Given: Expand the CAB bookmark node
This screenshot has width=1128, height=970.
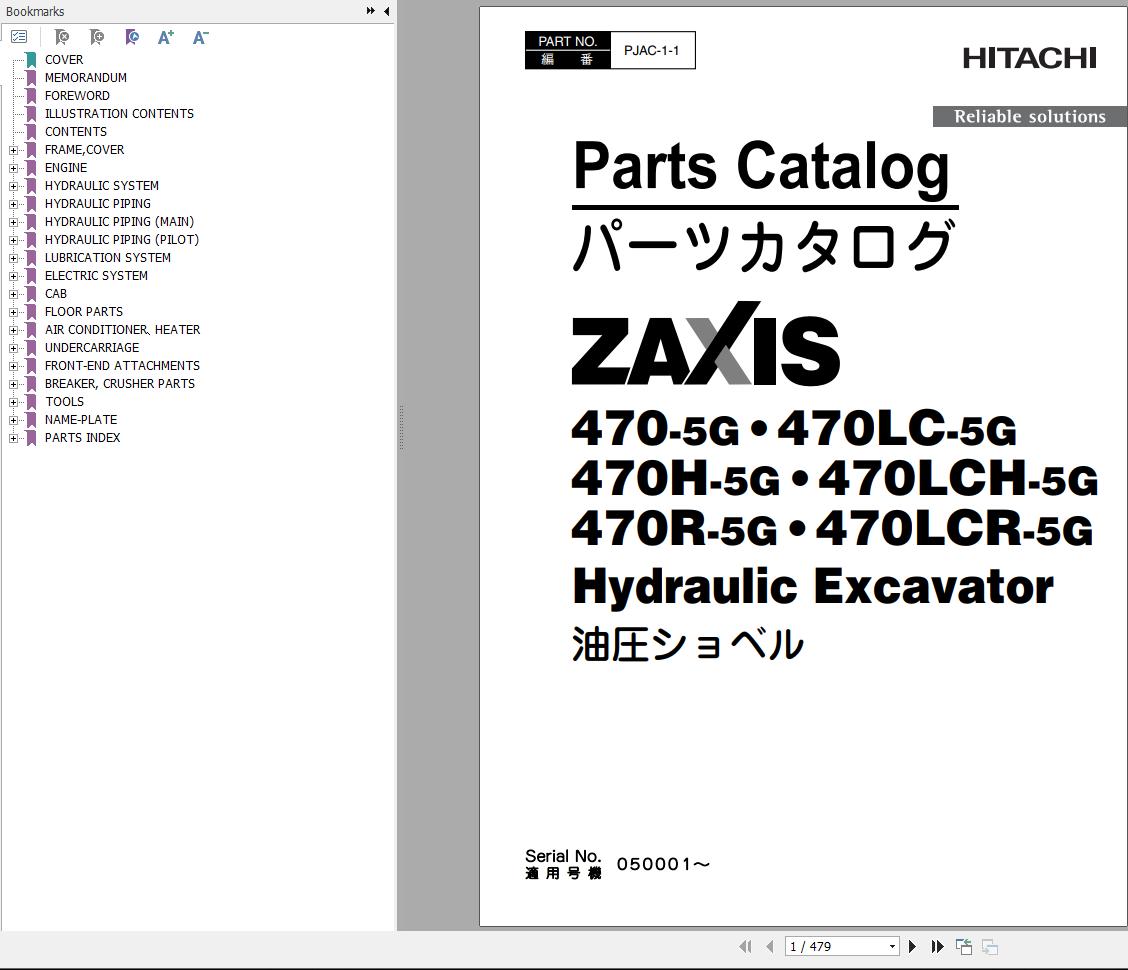Looking at the screenshot, I should click(13, 294).
